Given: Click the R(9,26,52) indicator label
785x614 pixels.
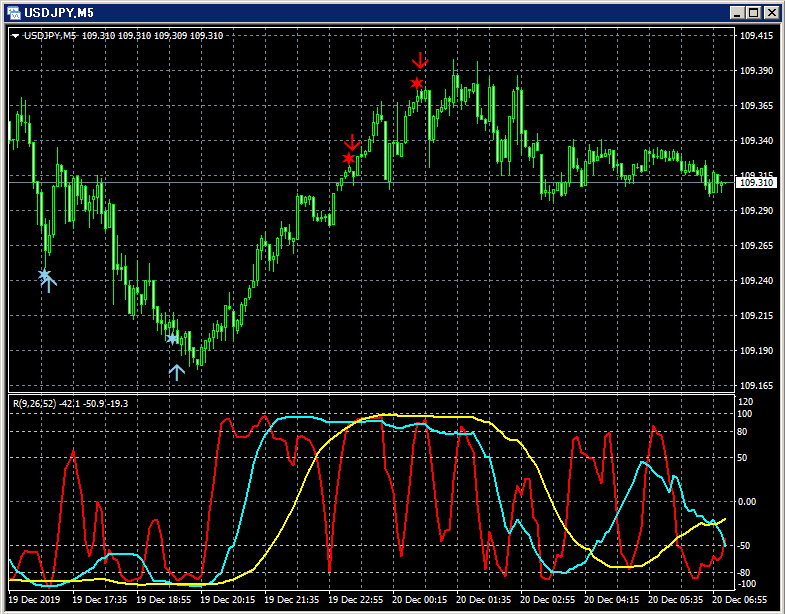Looking at the screenshot, I should pyautogui.click(x=35, y=404).
